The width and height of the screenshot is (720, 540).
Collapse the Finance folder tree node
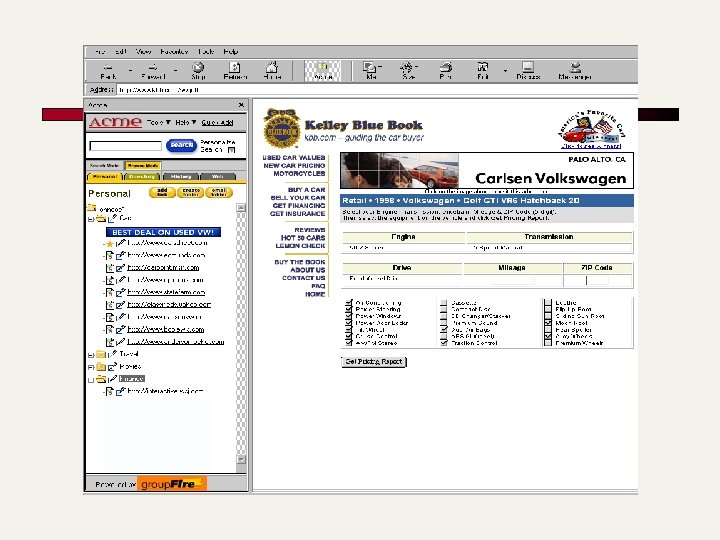click(91, 380)
